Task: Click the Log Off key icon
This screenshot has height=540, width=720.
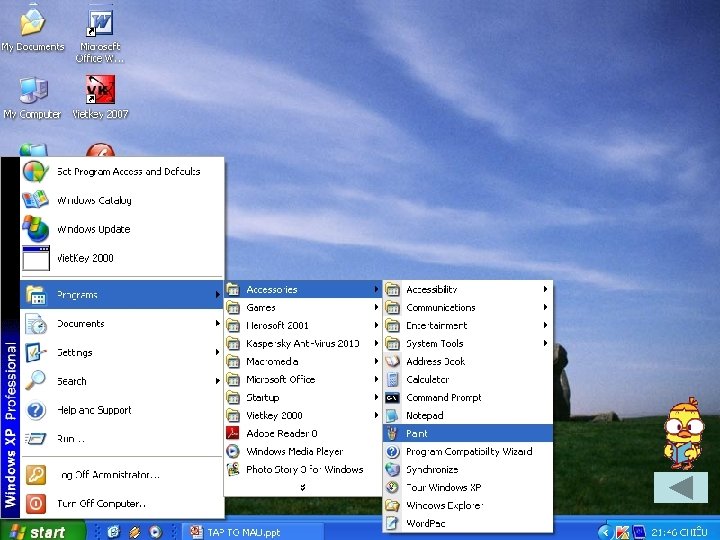Action: (x=36, y=475)
